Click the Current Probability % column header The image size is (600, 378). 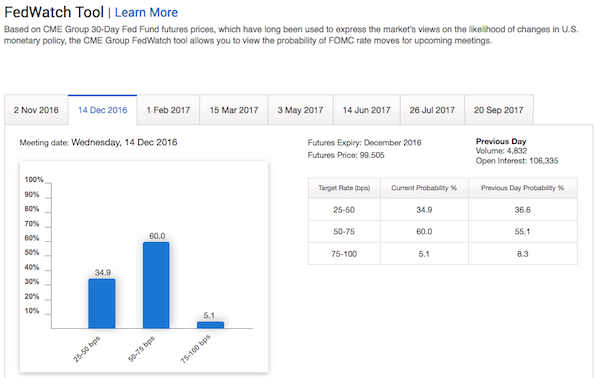(424, 188)
